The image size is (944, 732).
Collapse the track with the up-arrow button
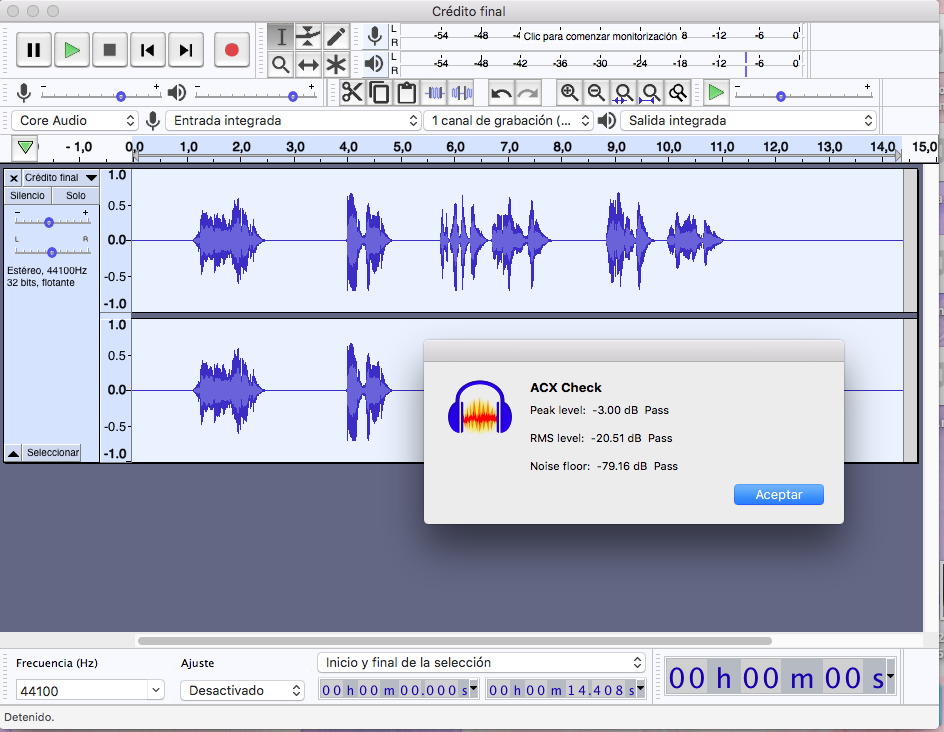click(x=13, y=453)
